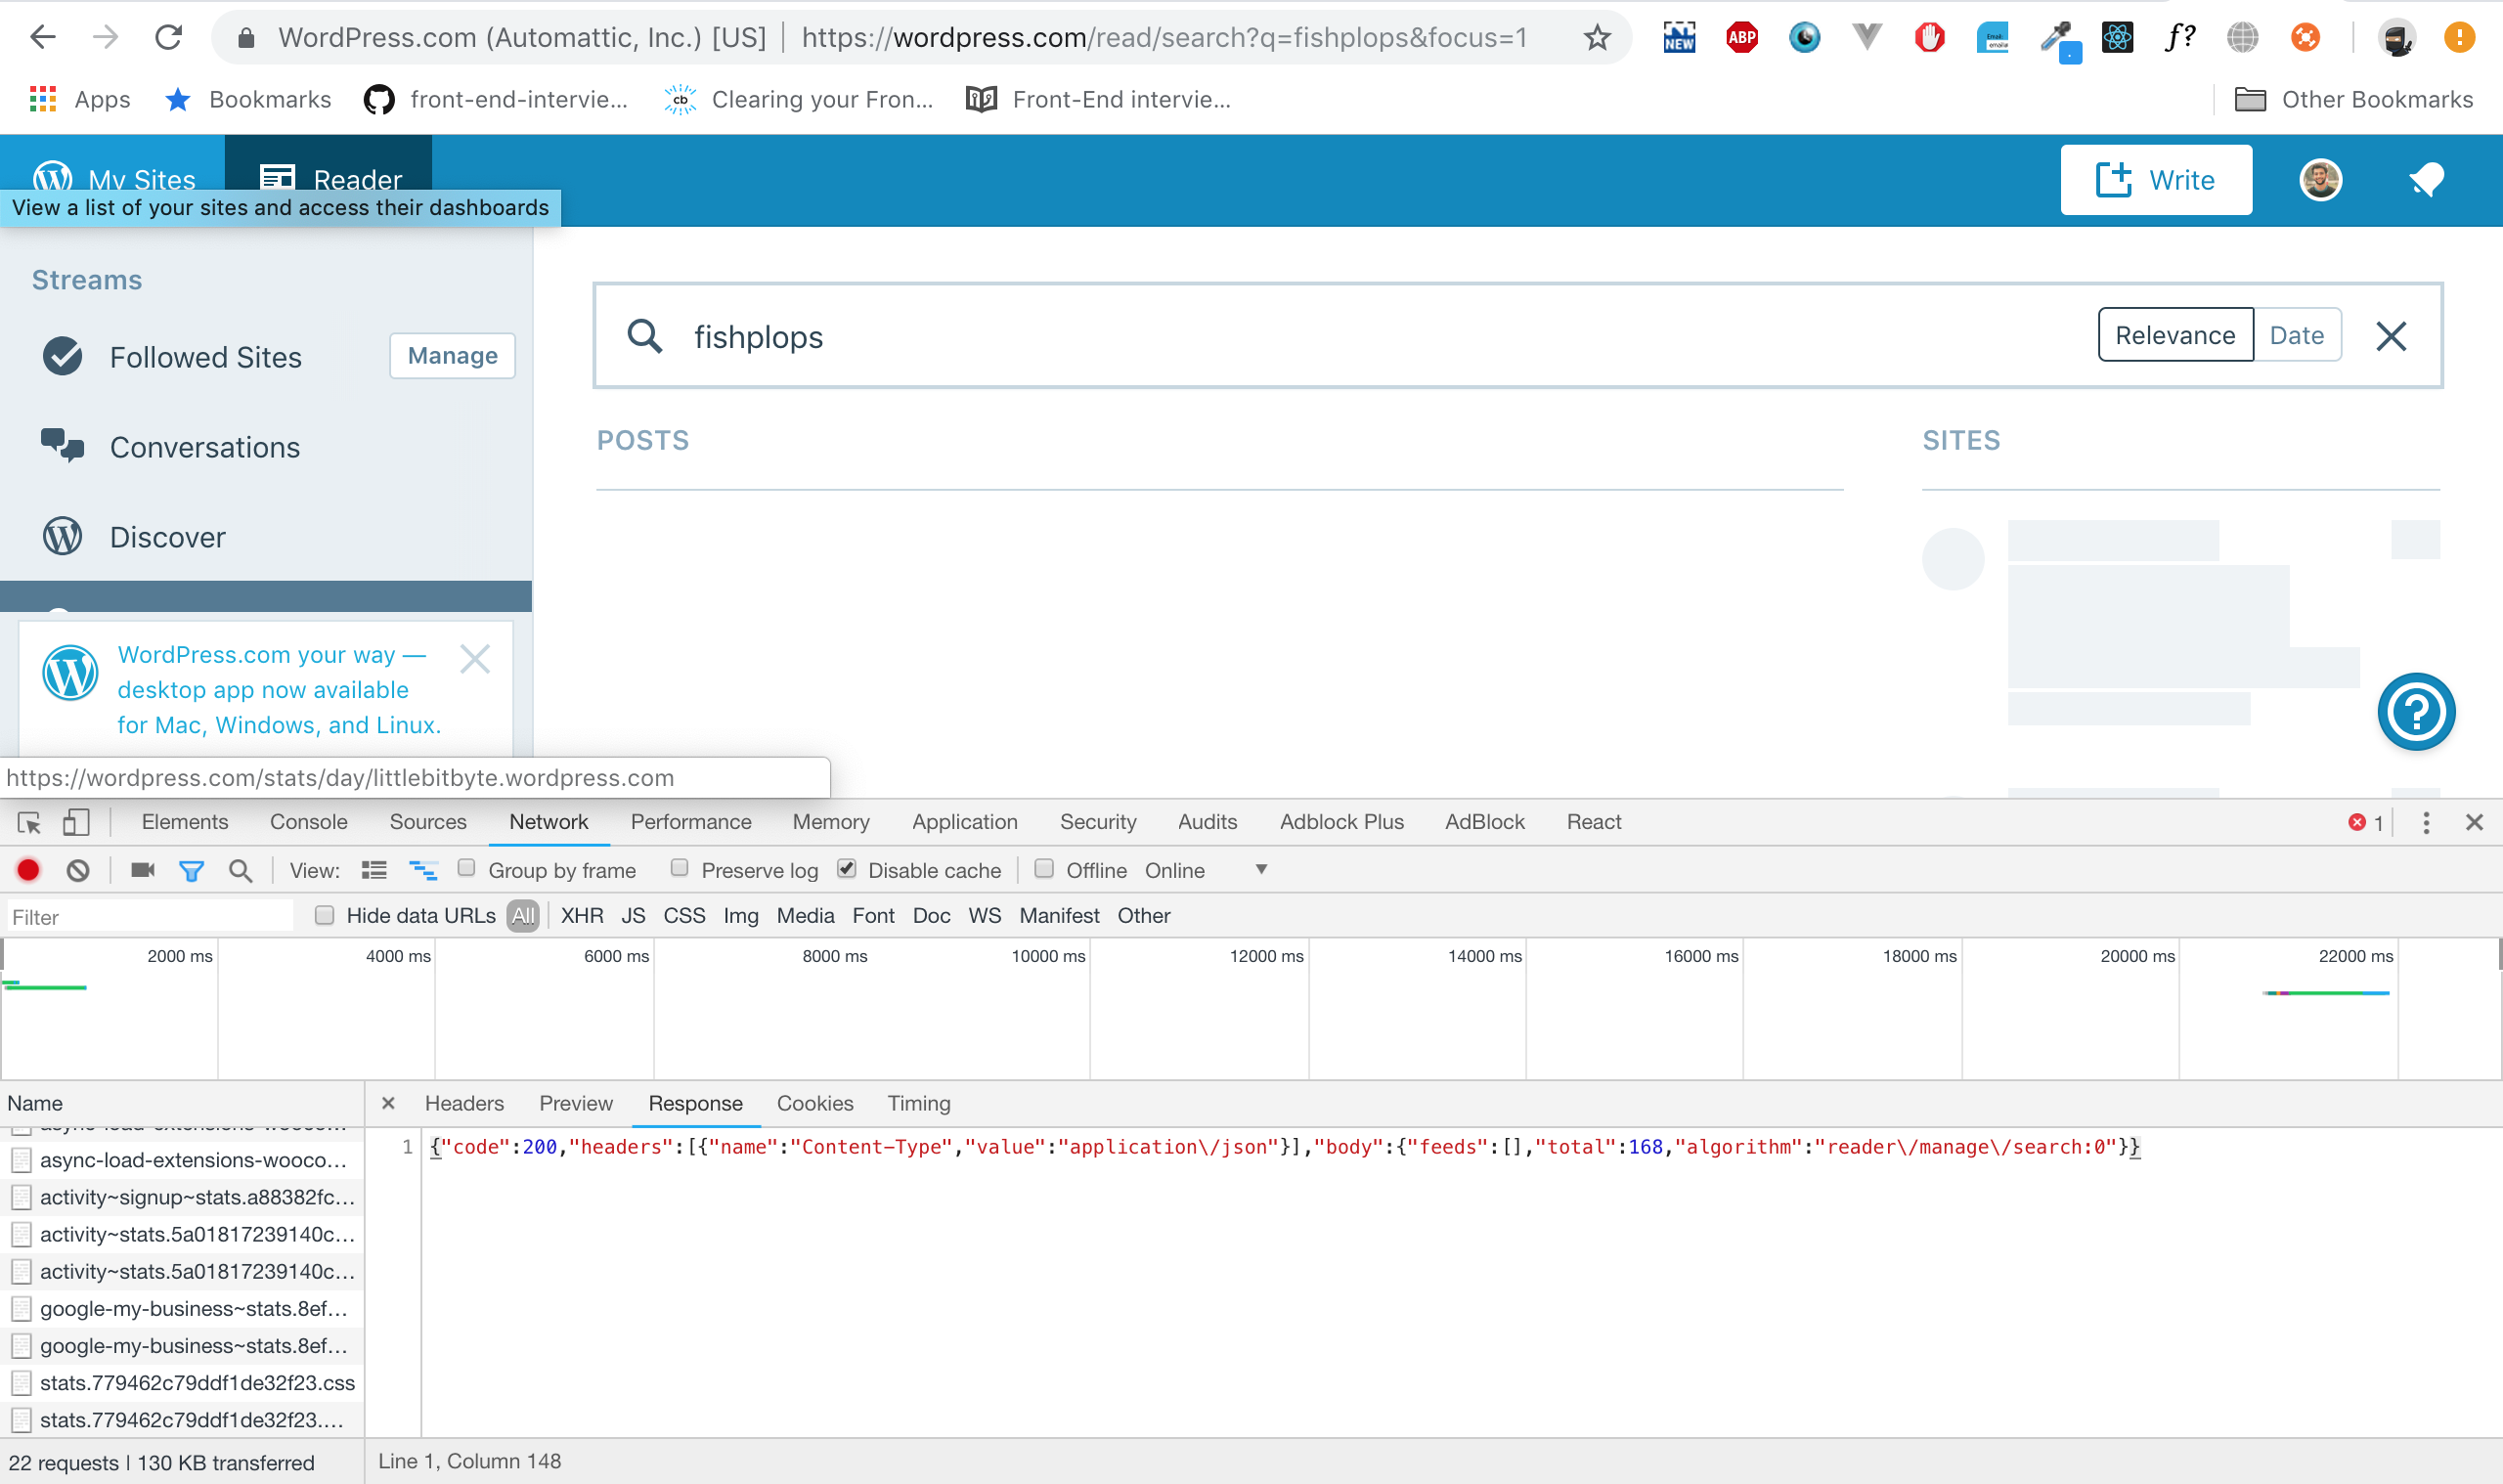This screenshot has height=1484, width=2503.
Task: Click the DevTools error count indicator
Action: 2366,822
